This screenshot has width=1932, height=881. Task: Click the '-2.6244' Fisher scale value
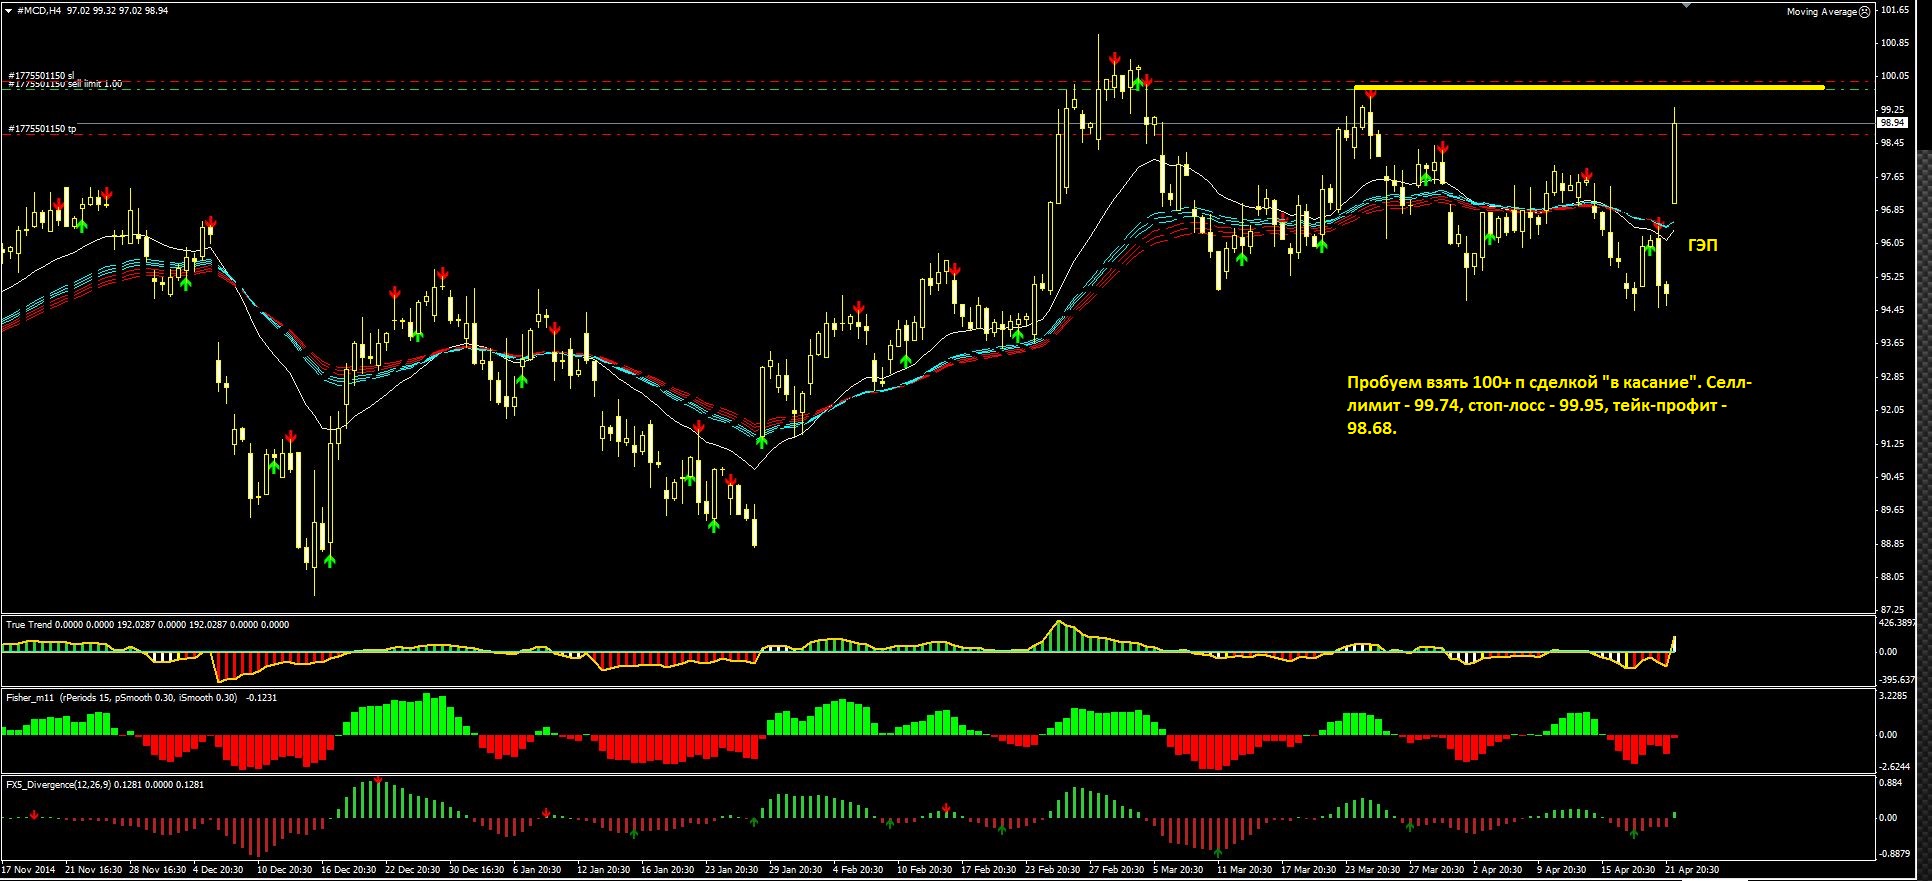[1895, 767]
